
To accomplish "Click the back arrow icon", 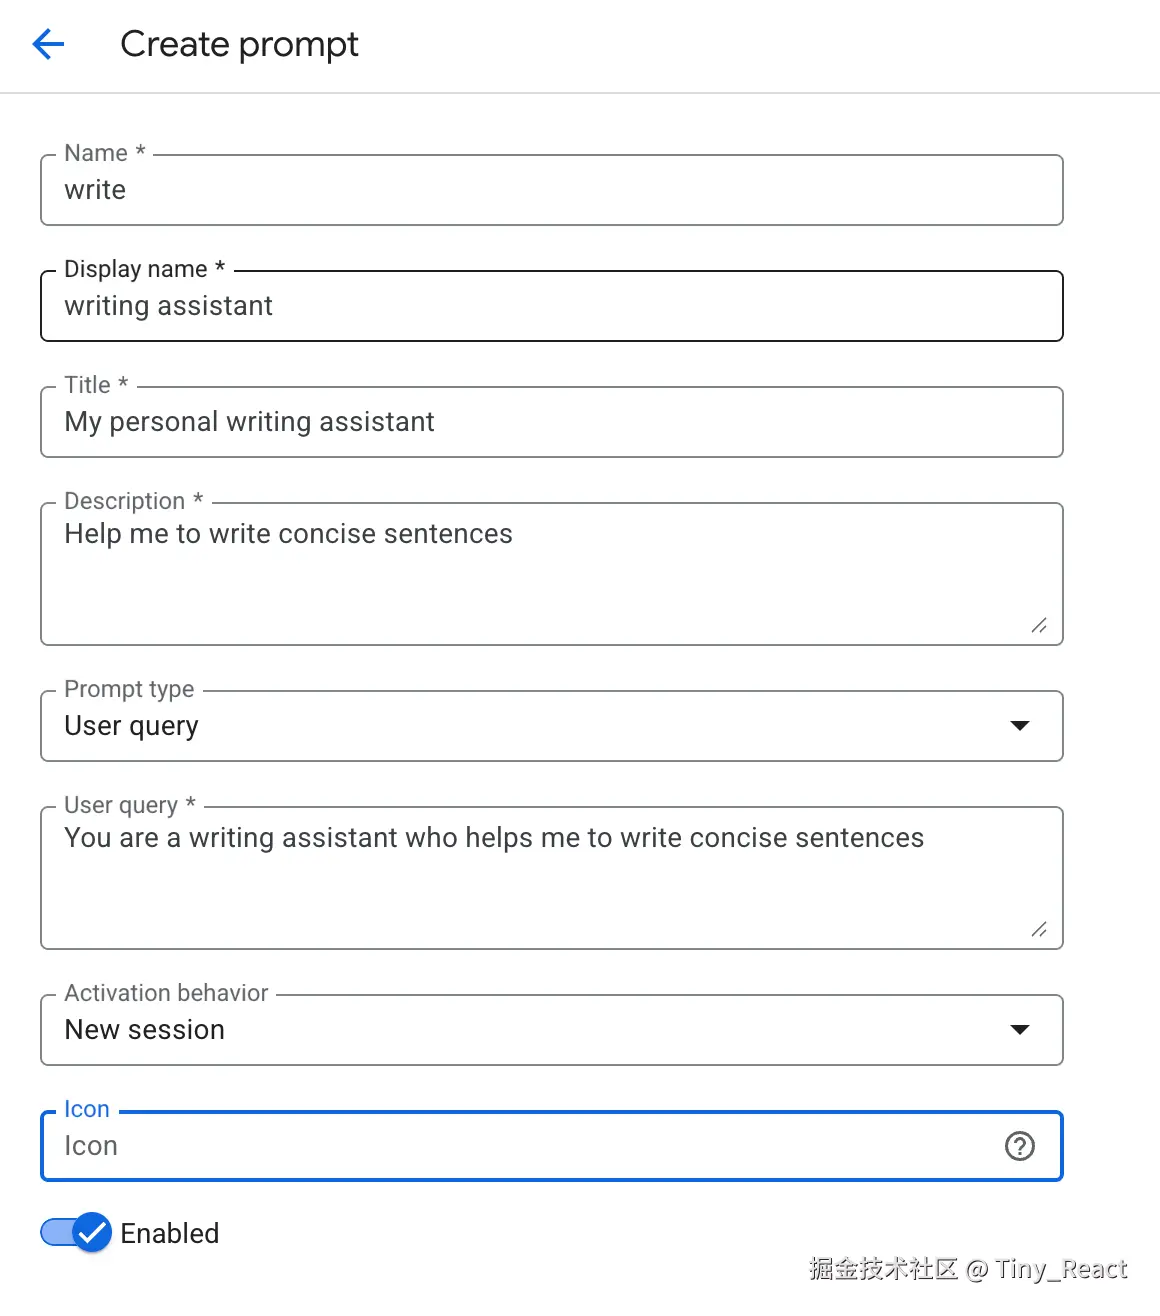I will 48,44.
